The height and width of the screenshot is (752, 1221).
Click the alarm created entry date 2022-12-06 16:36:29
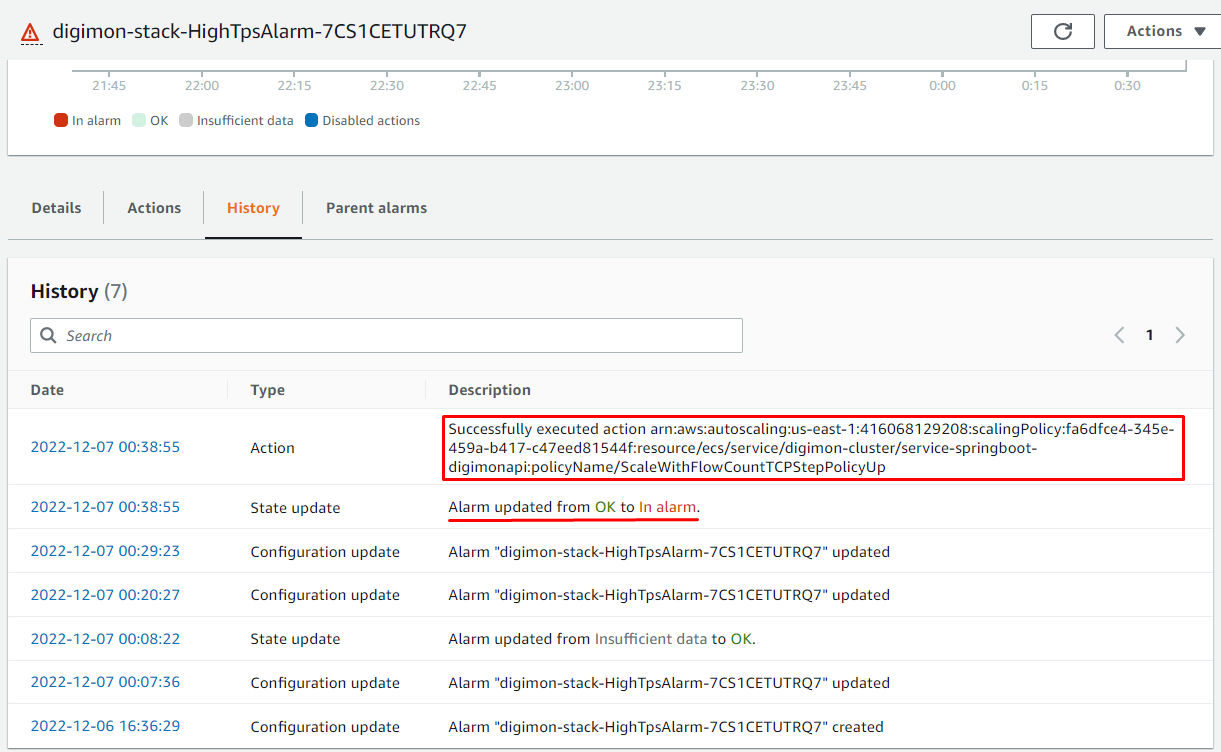105,726
